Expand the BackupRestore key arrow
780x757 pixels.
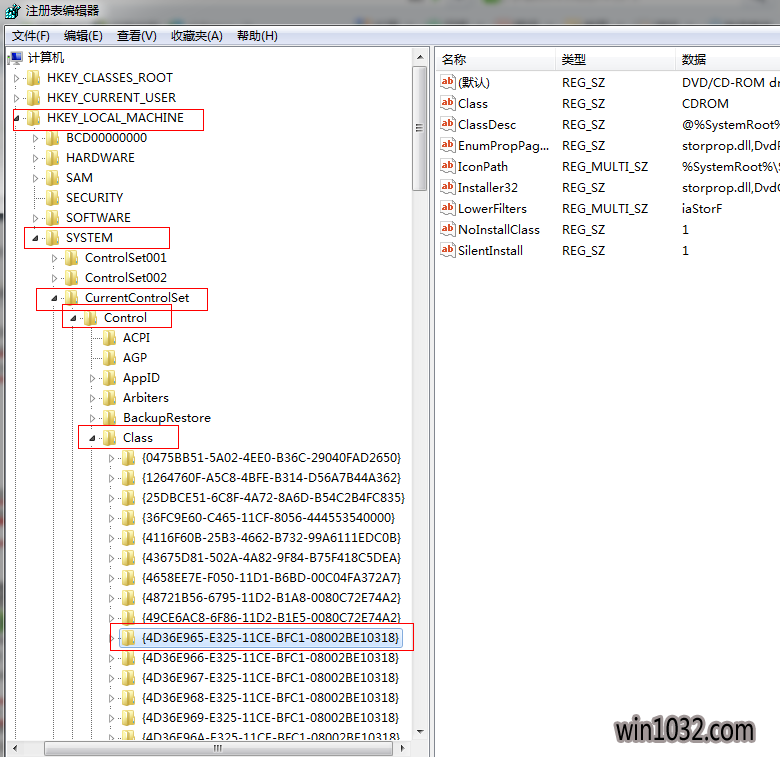93,418
